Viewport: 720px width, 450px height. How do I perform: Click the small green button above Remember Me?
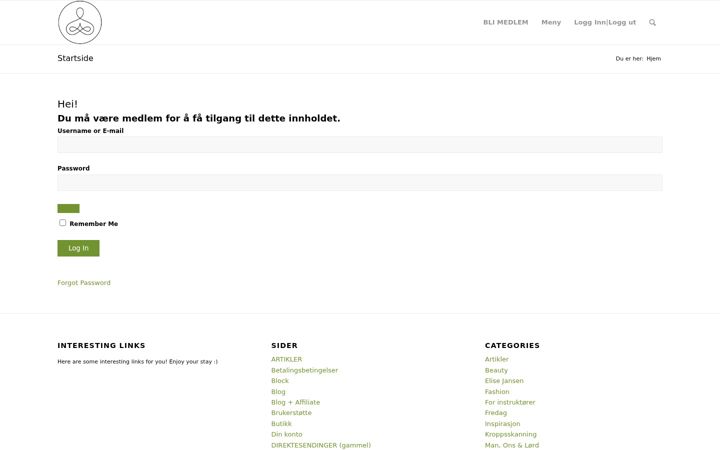68,208
